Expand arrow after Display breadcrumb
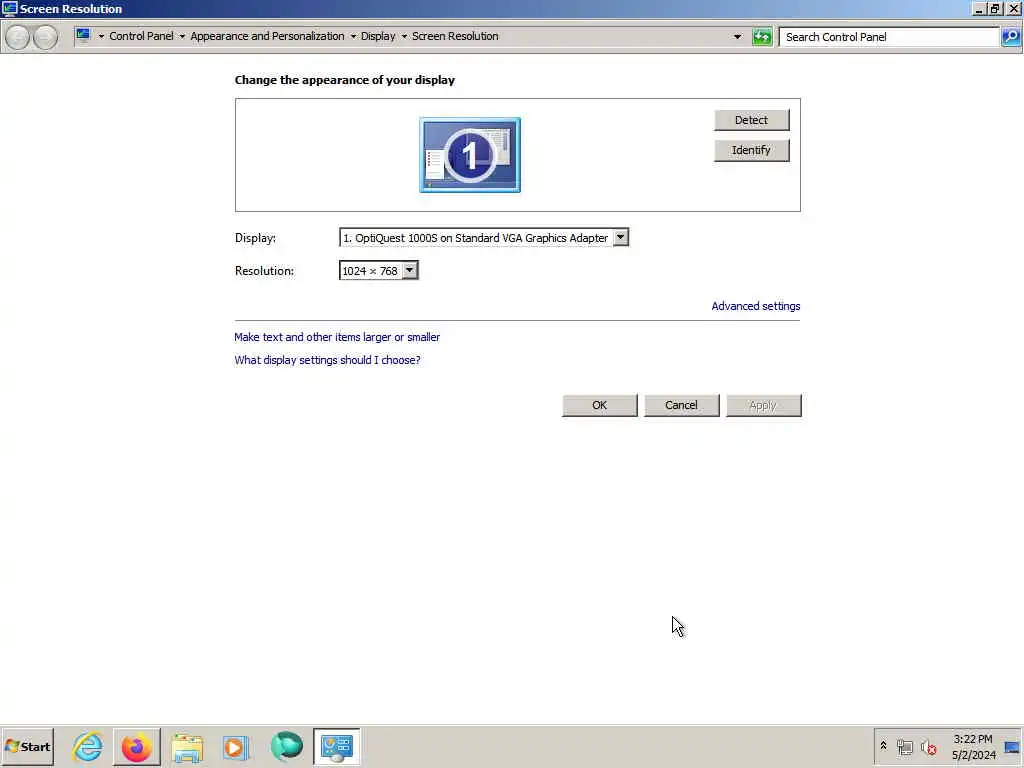 [404, 37]
